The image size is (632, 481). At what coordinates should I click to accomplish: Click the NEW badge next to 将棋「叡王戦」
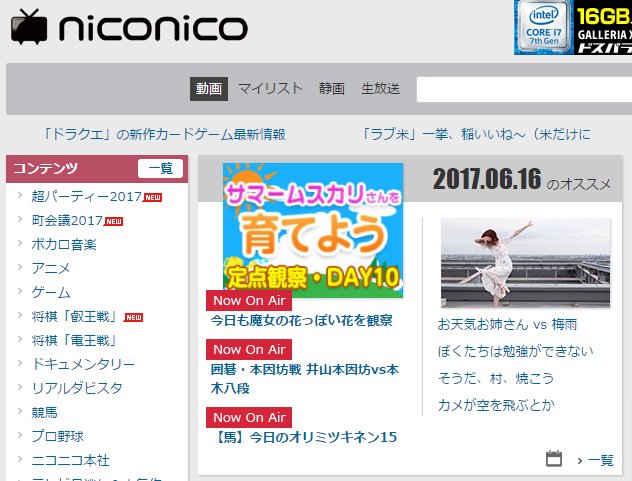pos(133,318)
